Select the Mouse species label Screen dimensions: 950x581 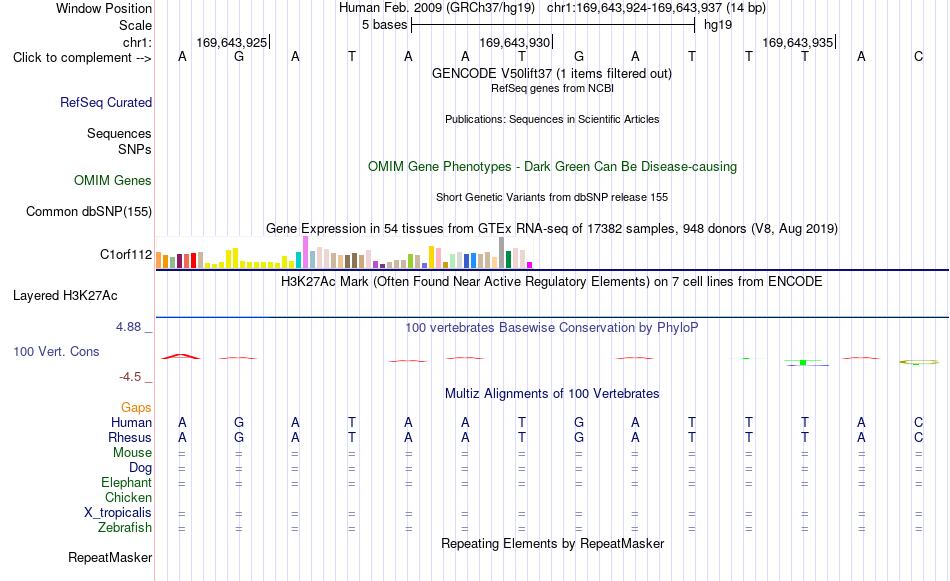point(132,453)
